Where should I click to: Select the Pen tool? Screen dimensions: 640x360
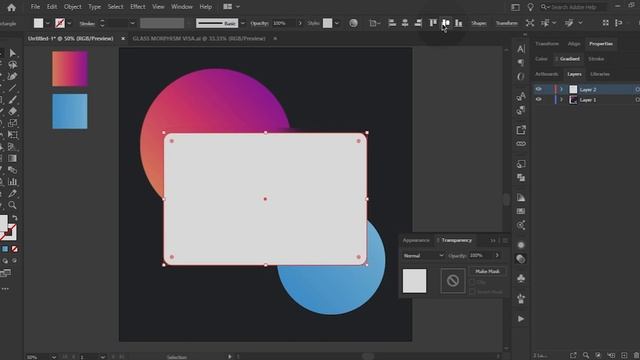click(x=12, y=76)
